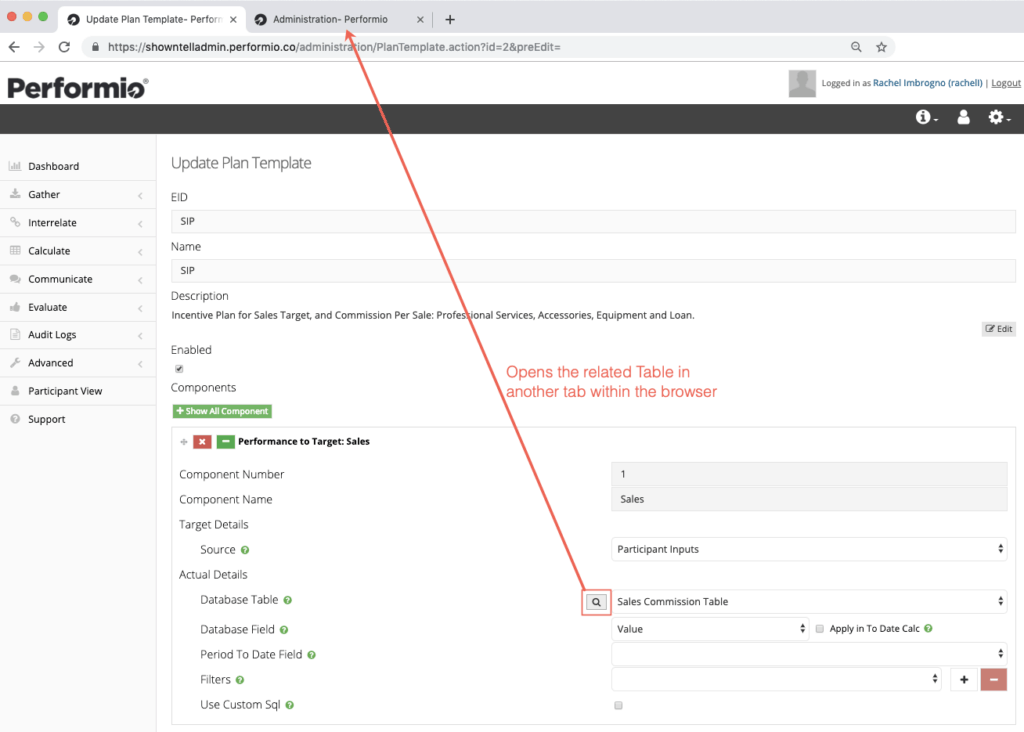Open the info menu icon in header

pos(926,117)
